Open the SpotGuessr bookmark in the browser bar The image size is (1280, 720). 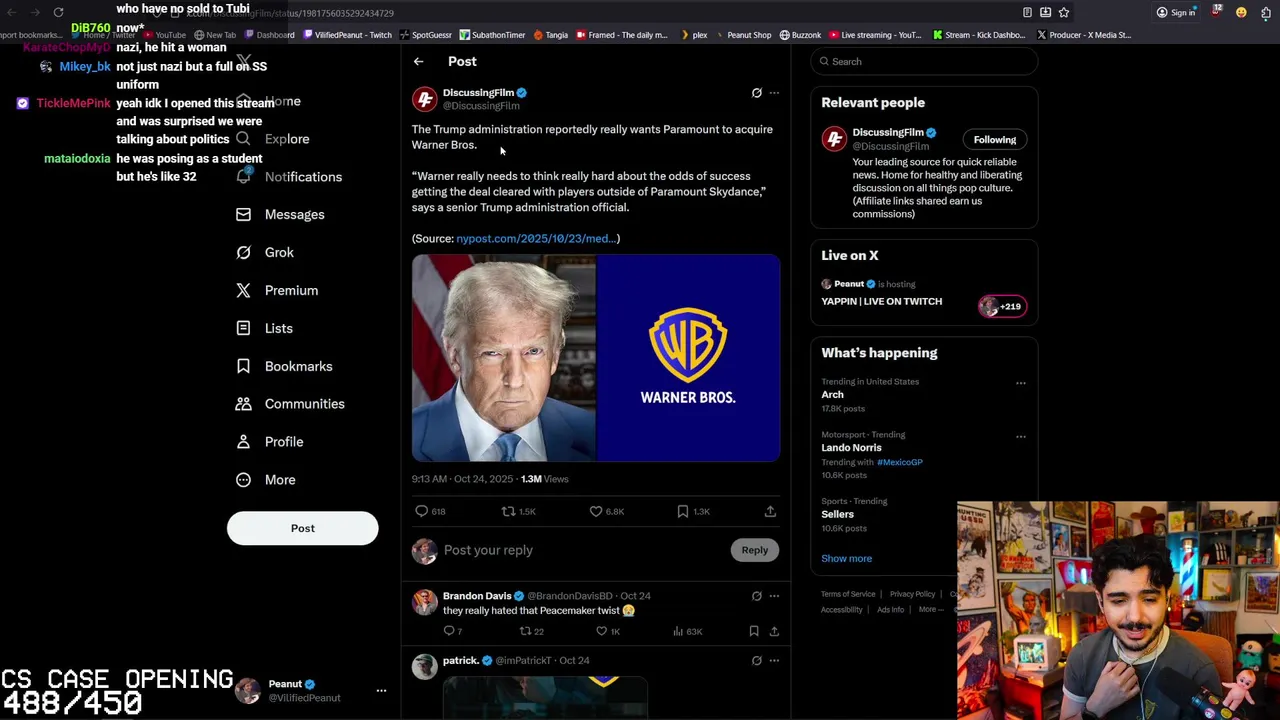[x=426, y=35]
